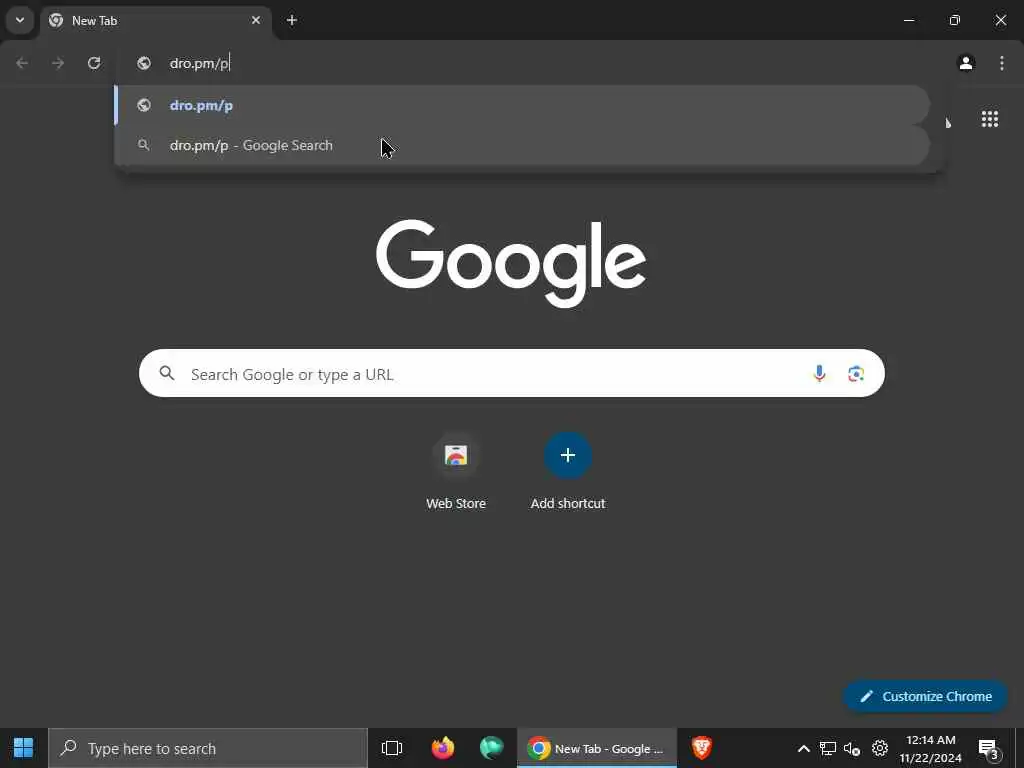Launch Brave browser from the taskbar
Screen dimensions: 1024x768
[702, 748]
